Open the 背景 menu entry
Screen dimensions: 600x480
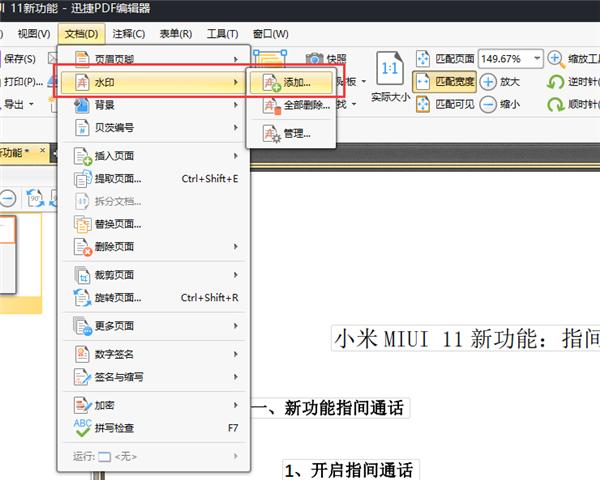[x=154, y=104]
